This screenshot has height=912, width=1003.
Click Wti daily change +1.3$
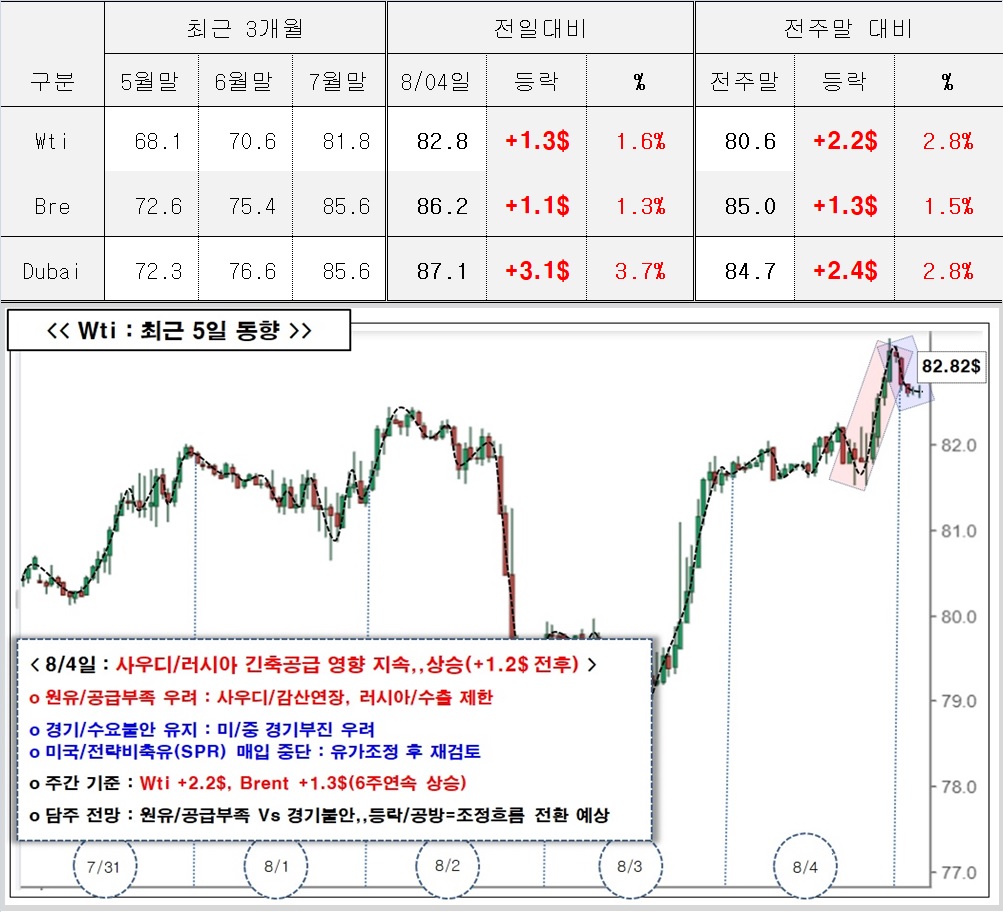tap(537, 140)
